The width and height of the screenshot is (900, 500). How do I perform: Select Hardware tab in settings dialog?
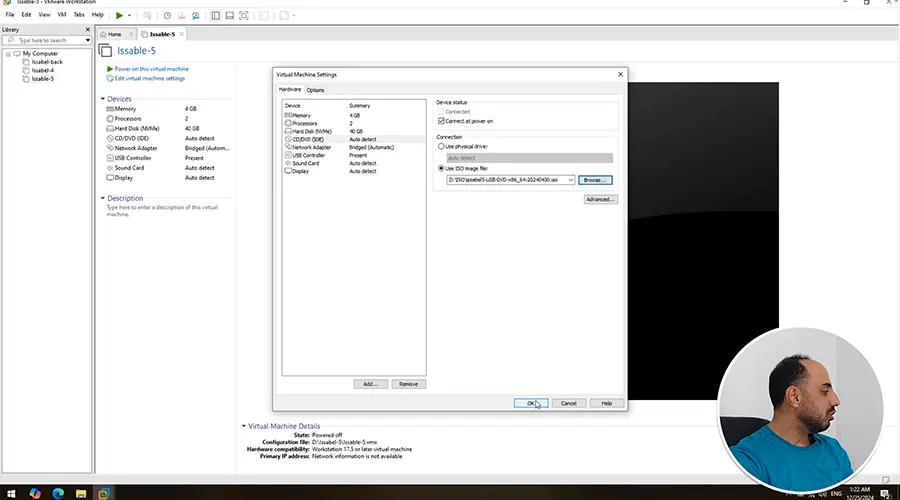click(x=290, y=90)
